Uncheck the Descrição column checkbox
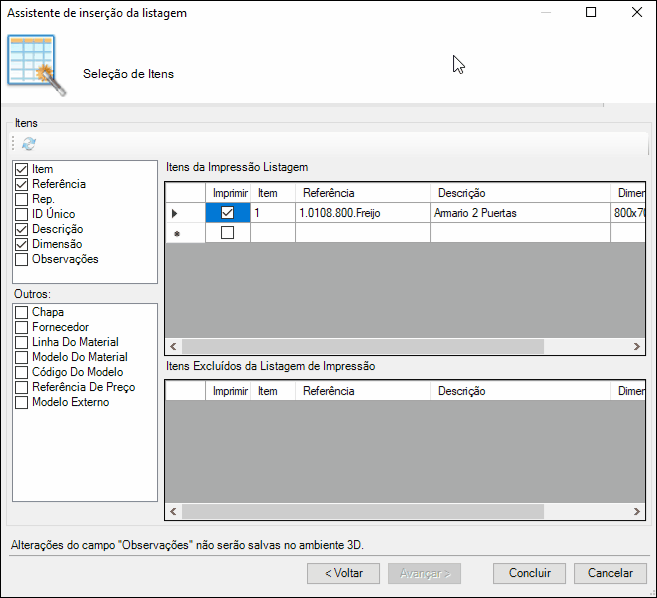This screenshot has width=657, height=598. 21,229
